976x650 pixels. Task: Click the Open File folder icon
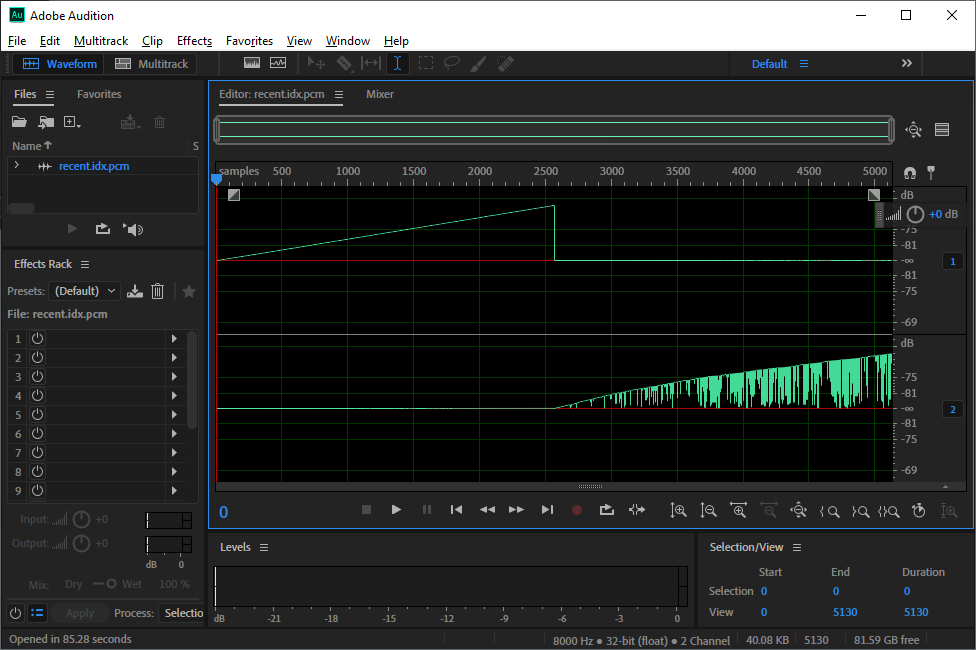pyautogui.click(x=19, y=122)
